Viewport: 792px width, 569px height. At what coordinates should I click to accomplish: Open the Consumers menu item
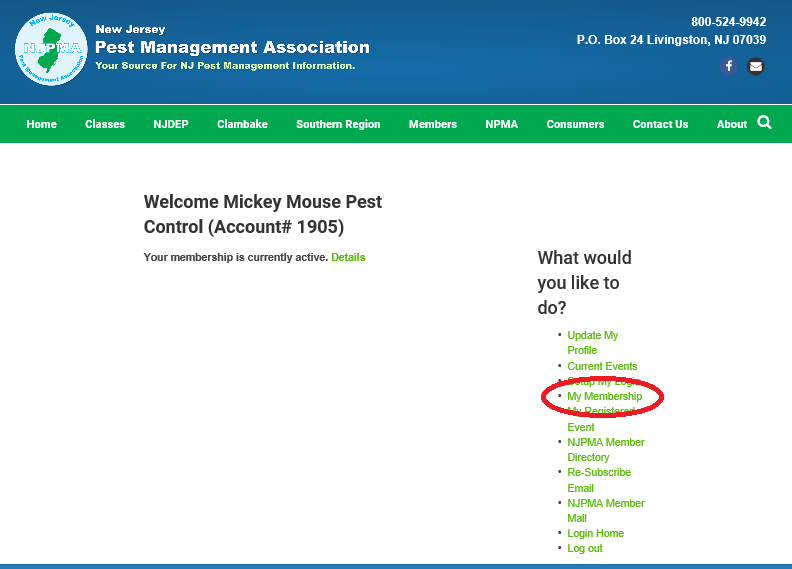[575, 124]
